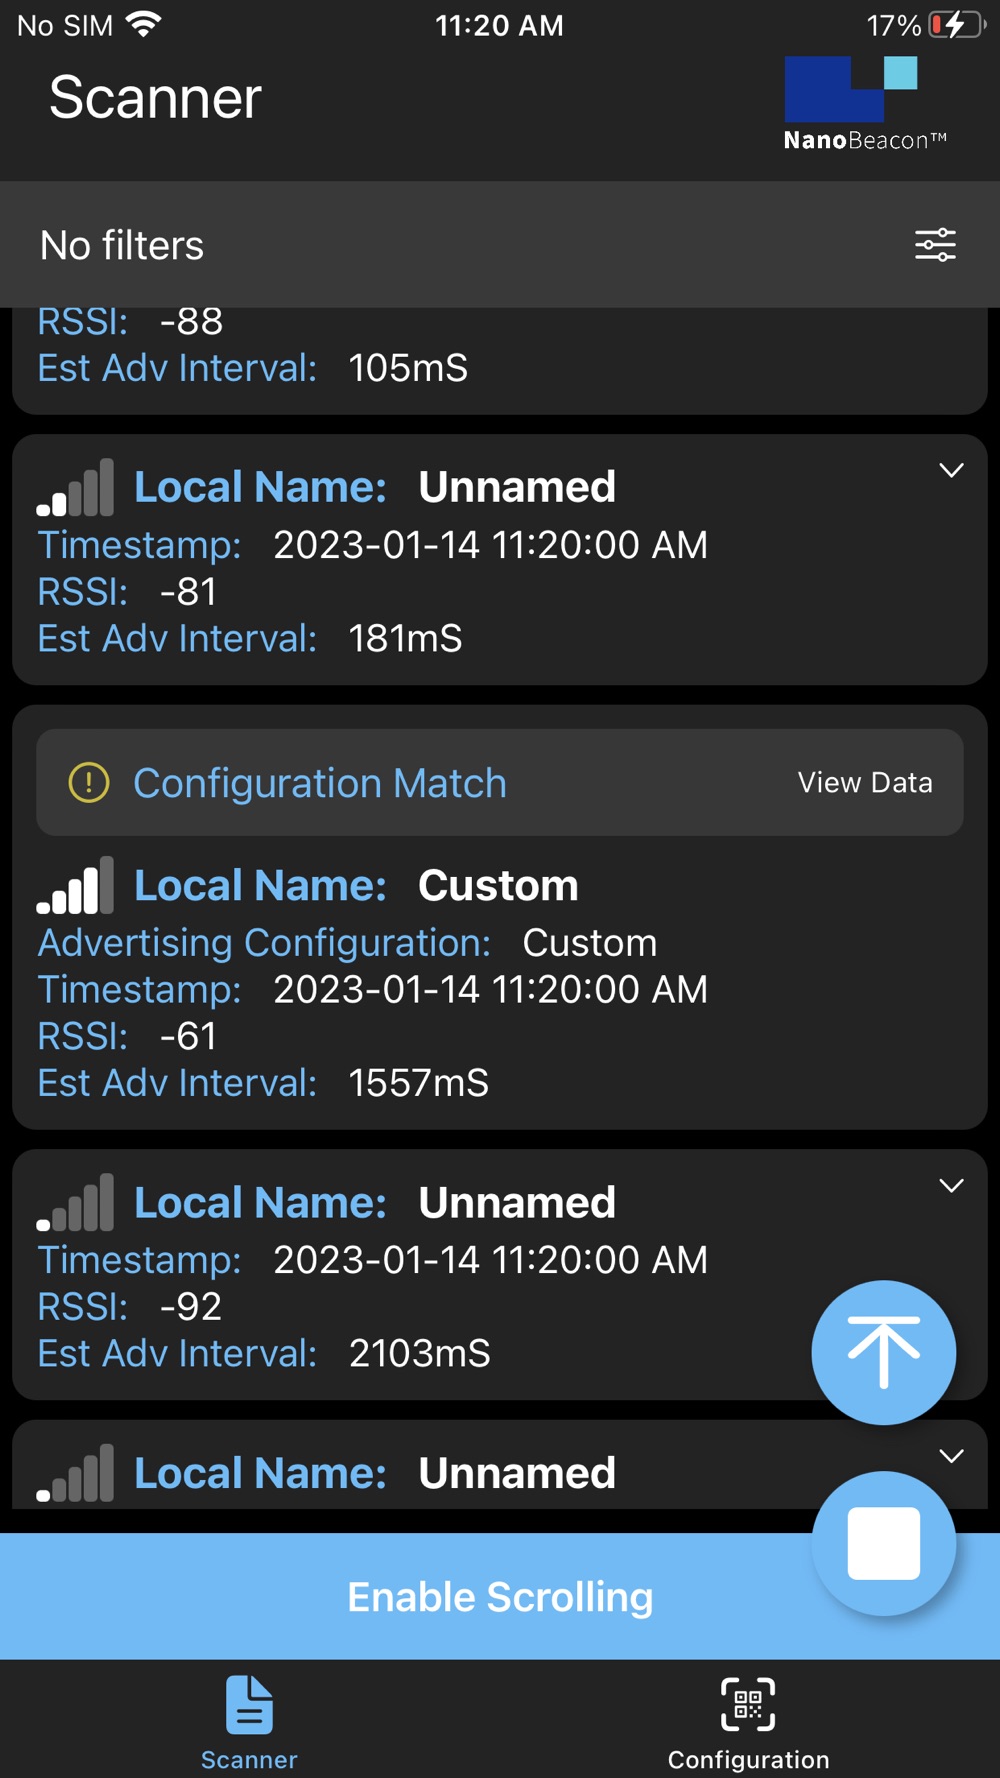Tap the Scanner document icon in tab bar
Image resolution: width=1000 pixels, height=1778 pixels.
click(x=249, y=1704)
